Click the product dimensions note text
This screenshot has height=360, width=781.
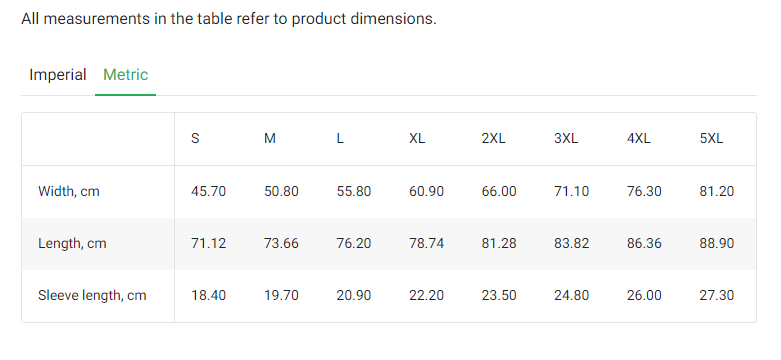click(229, 19)
